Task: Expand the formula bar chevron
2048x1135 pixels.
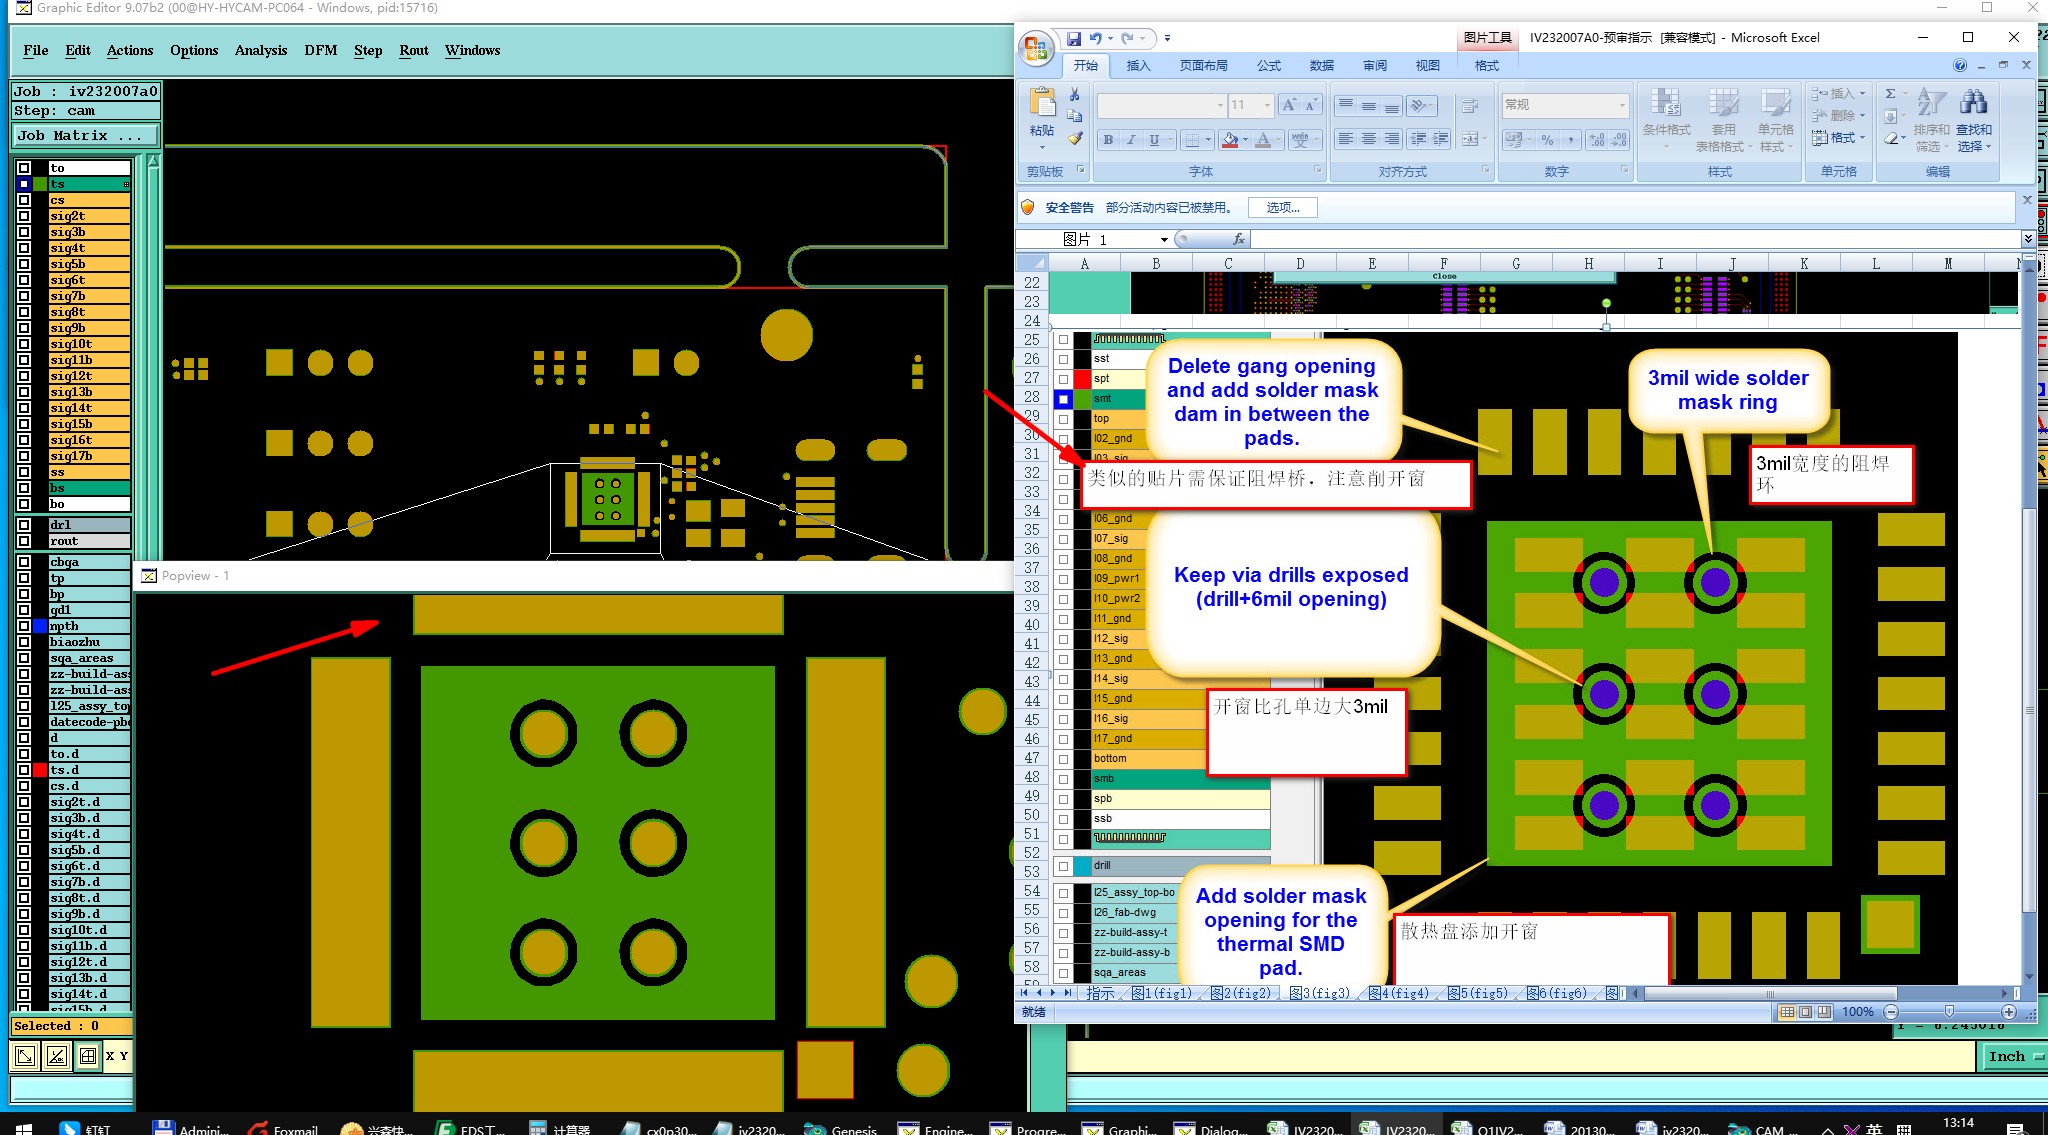Action: [x=2027, y=239]
